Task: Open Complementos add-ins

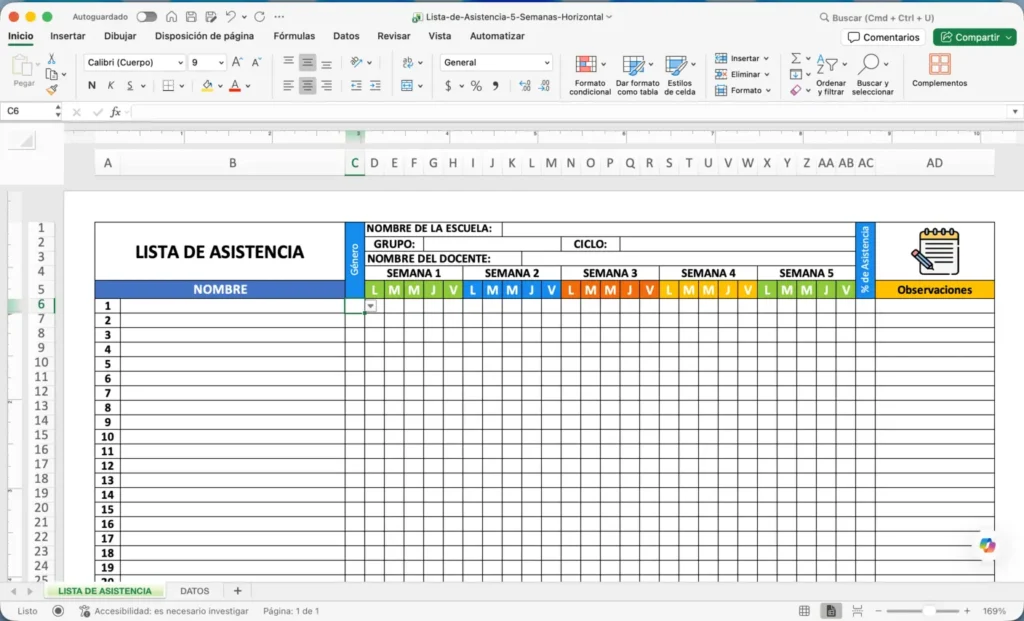Action: (x=939, y=70)
